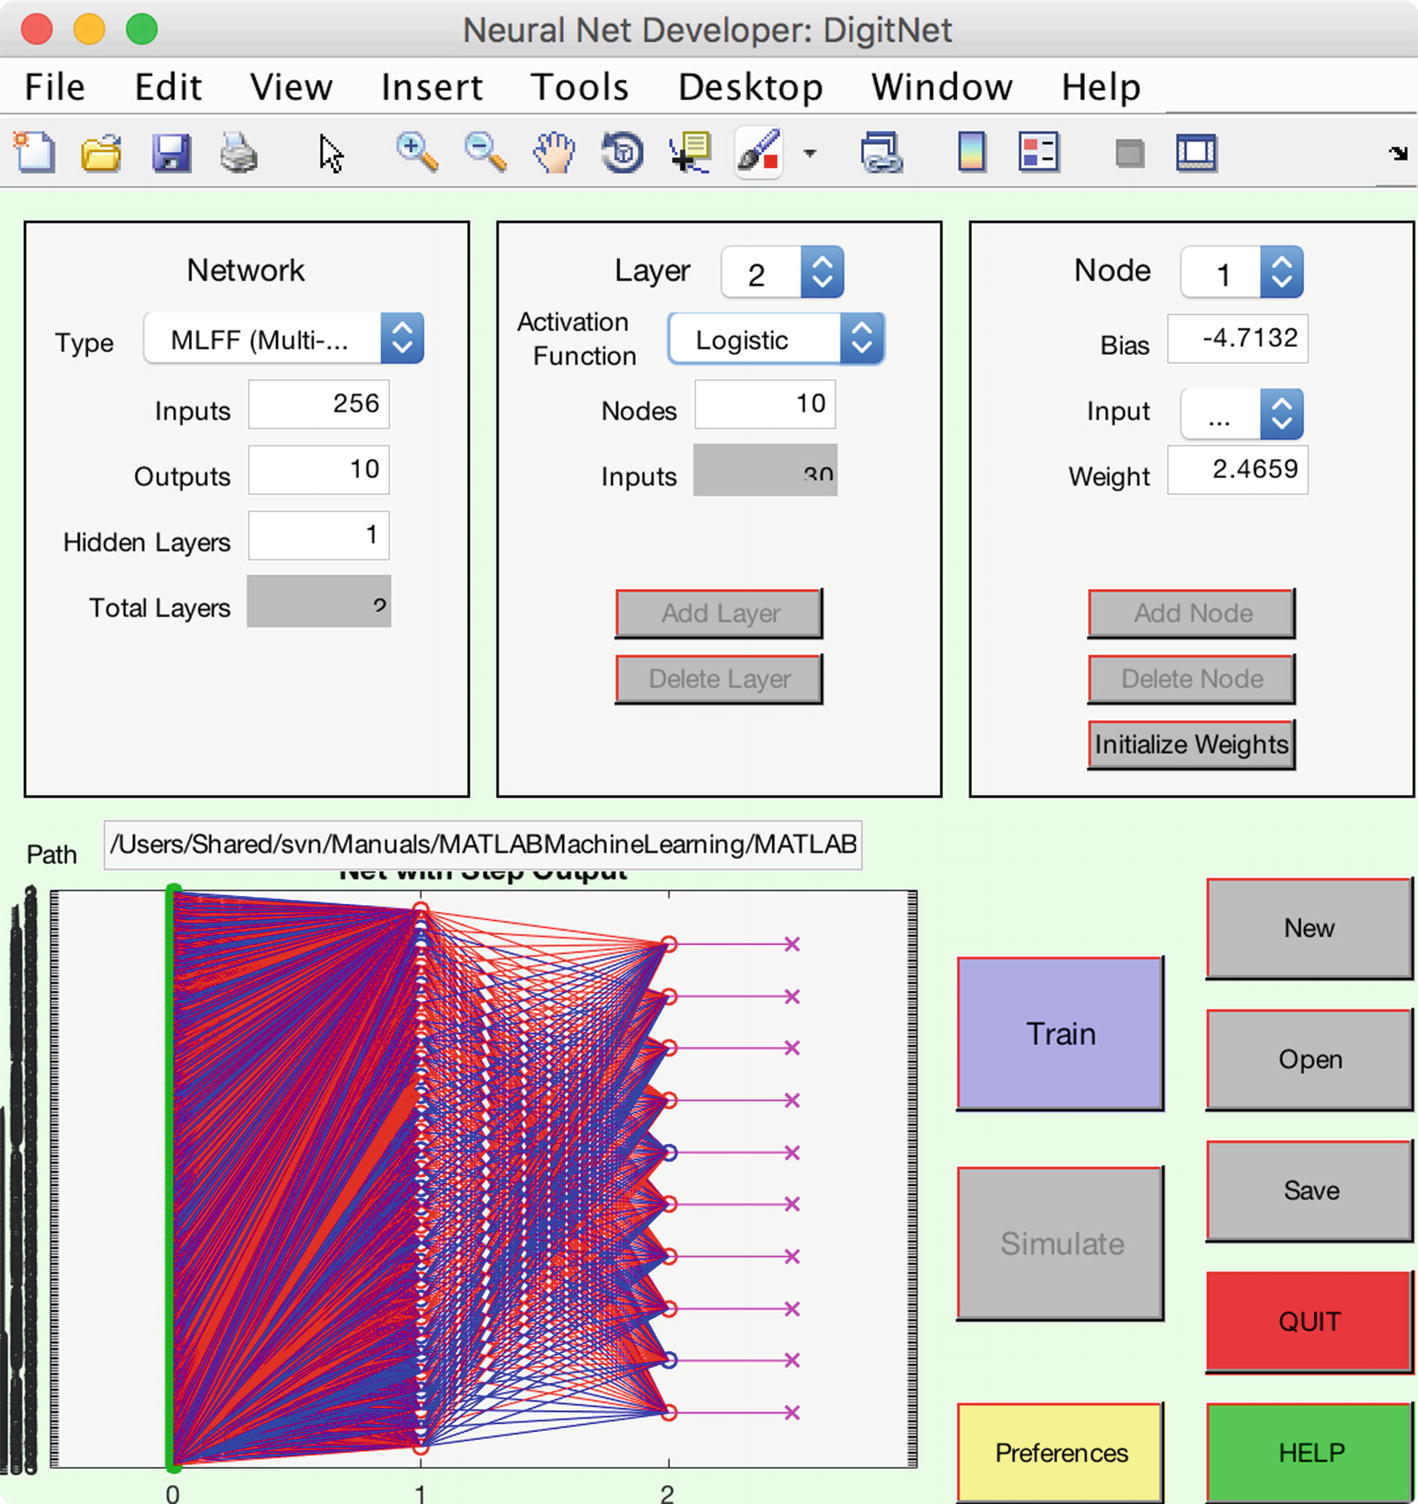
Task: Enable the Edit Plot arrow mode
Action: 329,152
